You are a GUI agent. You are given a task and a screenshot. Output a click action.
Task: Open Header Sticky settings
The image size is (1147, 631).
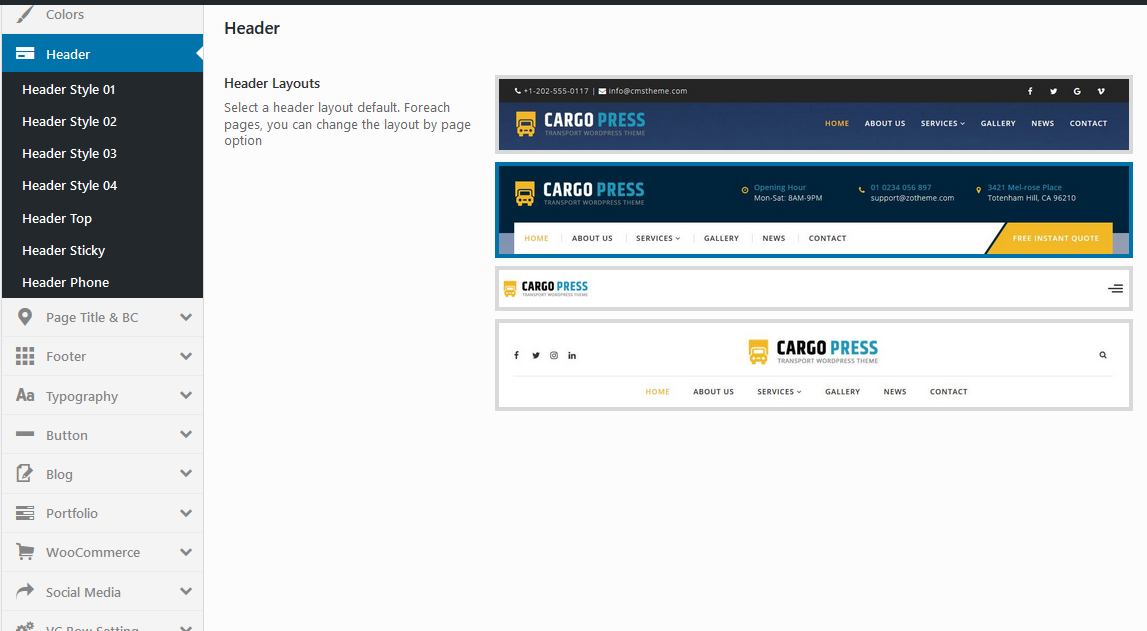click(63, 250)
